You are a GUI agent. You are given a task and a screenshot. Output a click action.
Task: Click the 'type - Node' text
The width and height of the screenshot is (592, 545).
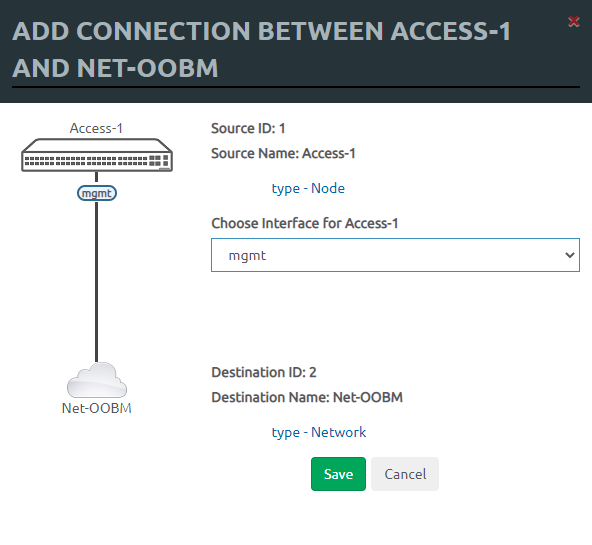(x=308, y=188)
